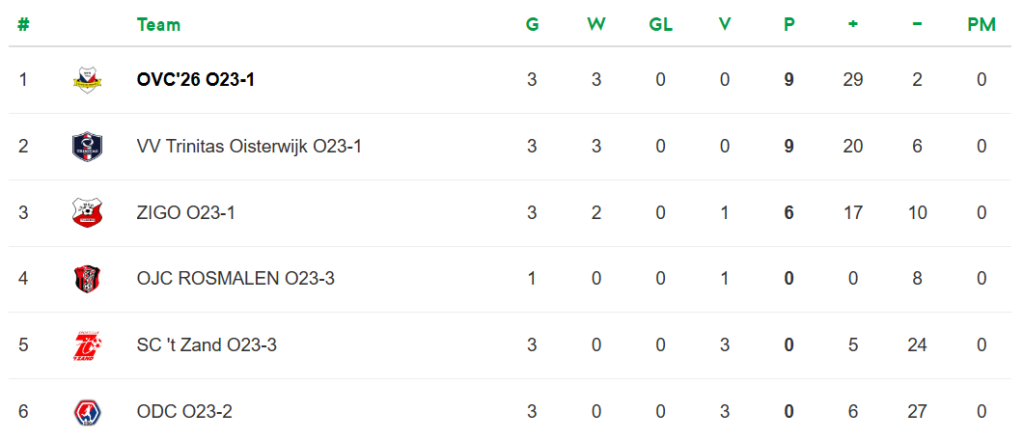Viewport: 1024px width, 440px height.
Task: Click the PM column header
Action: click(x=981, y=25)
